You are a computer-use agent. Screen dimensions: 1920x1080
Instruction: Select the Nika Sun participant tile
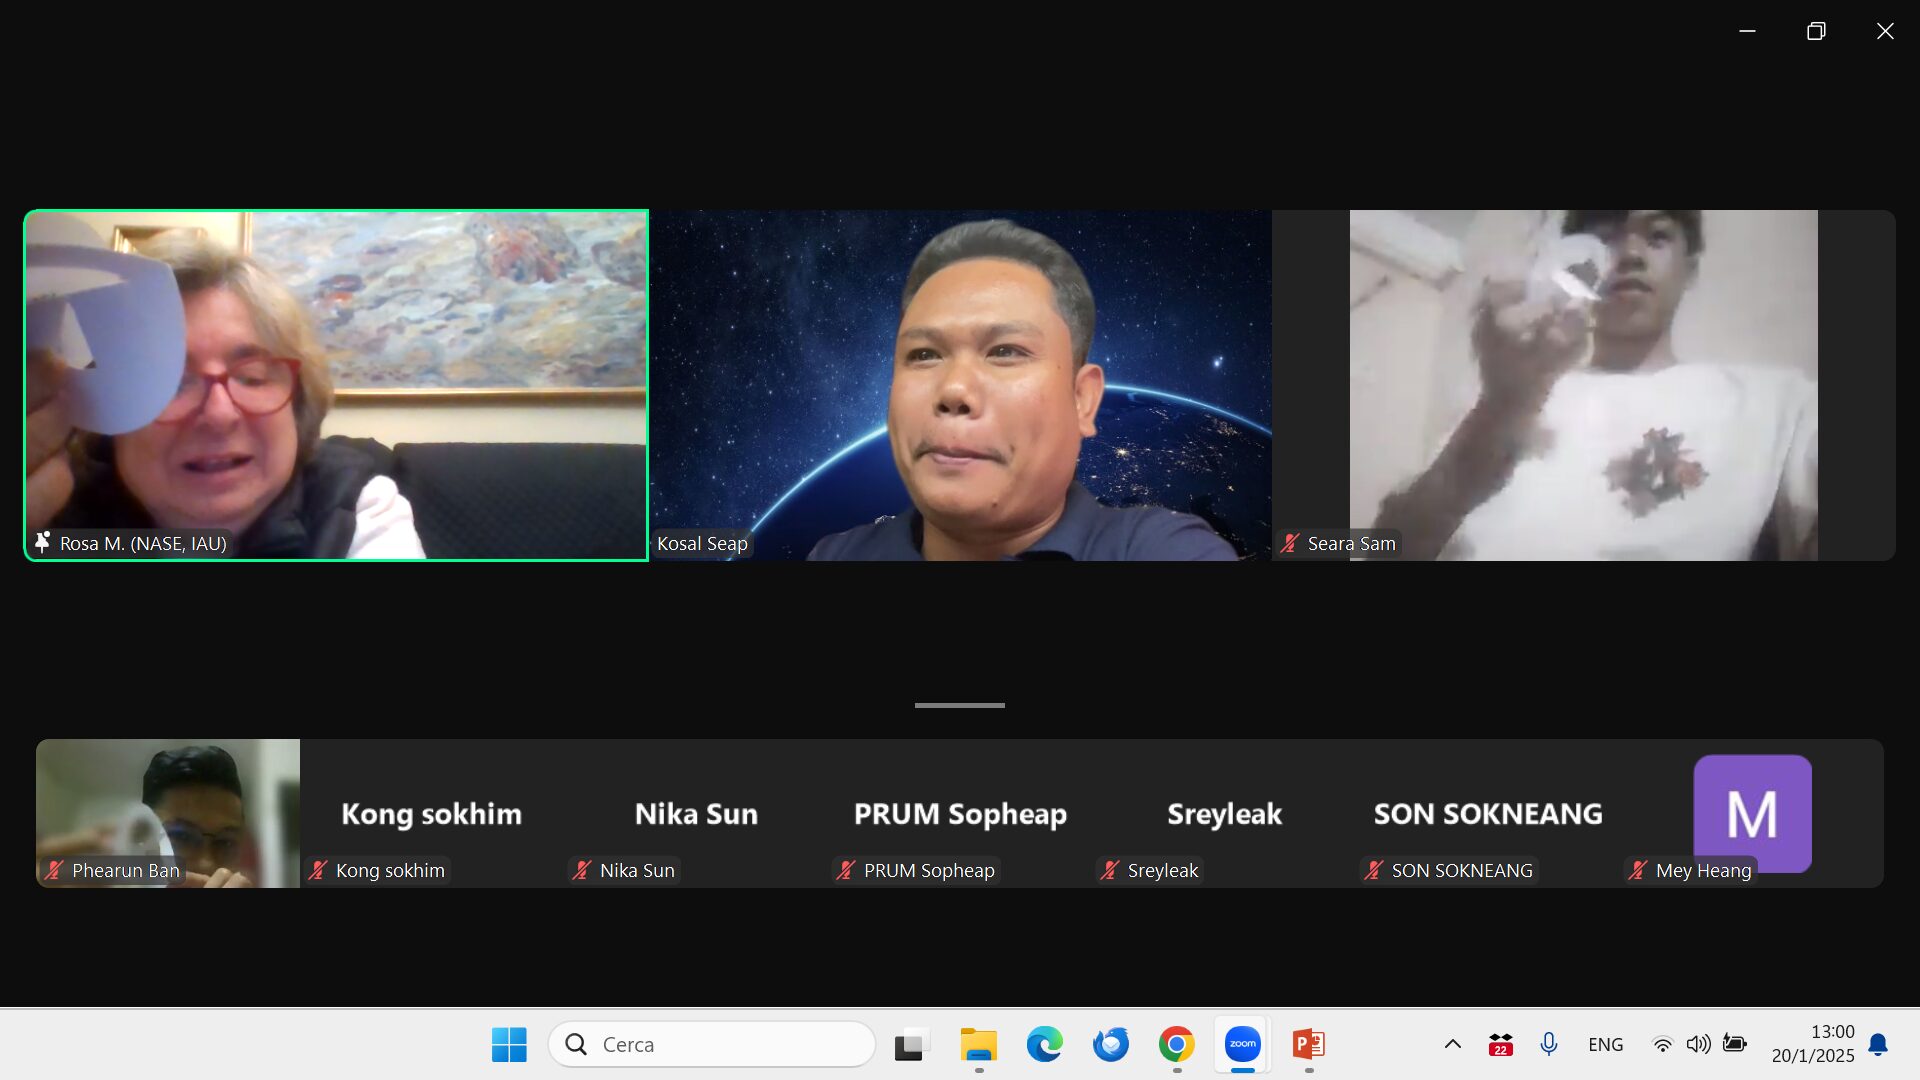(x=696, y=813)
